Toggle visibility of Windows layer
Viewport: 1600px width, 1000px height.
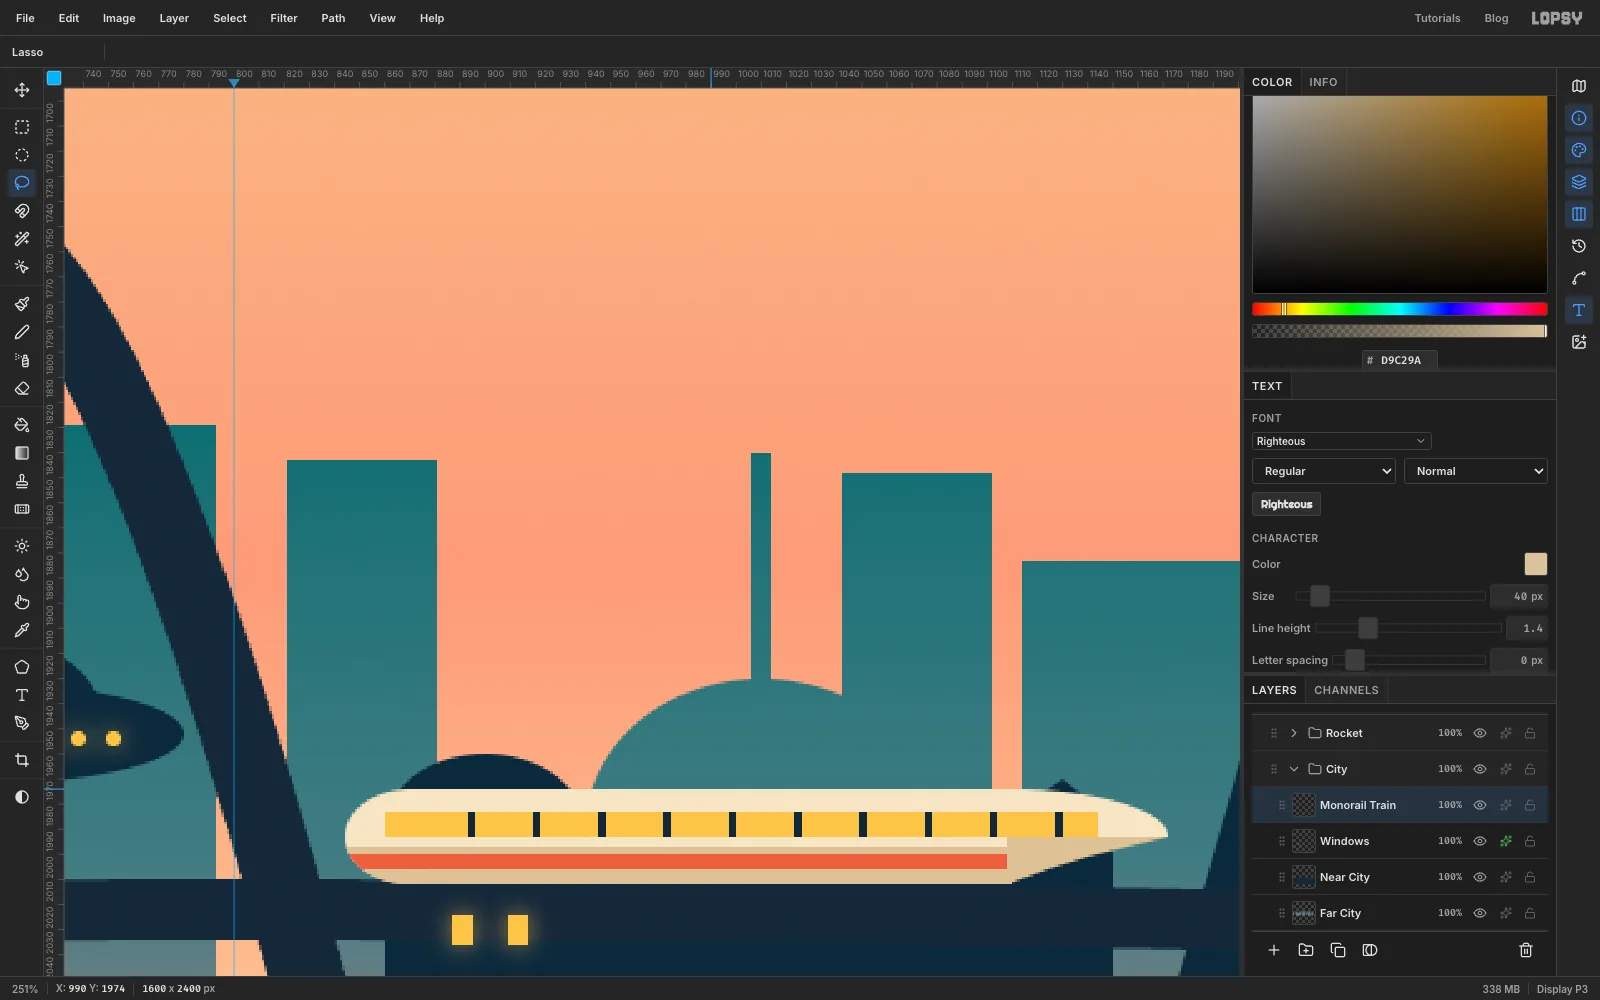[x=1480, y=841]
